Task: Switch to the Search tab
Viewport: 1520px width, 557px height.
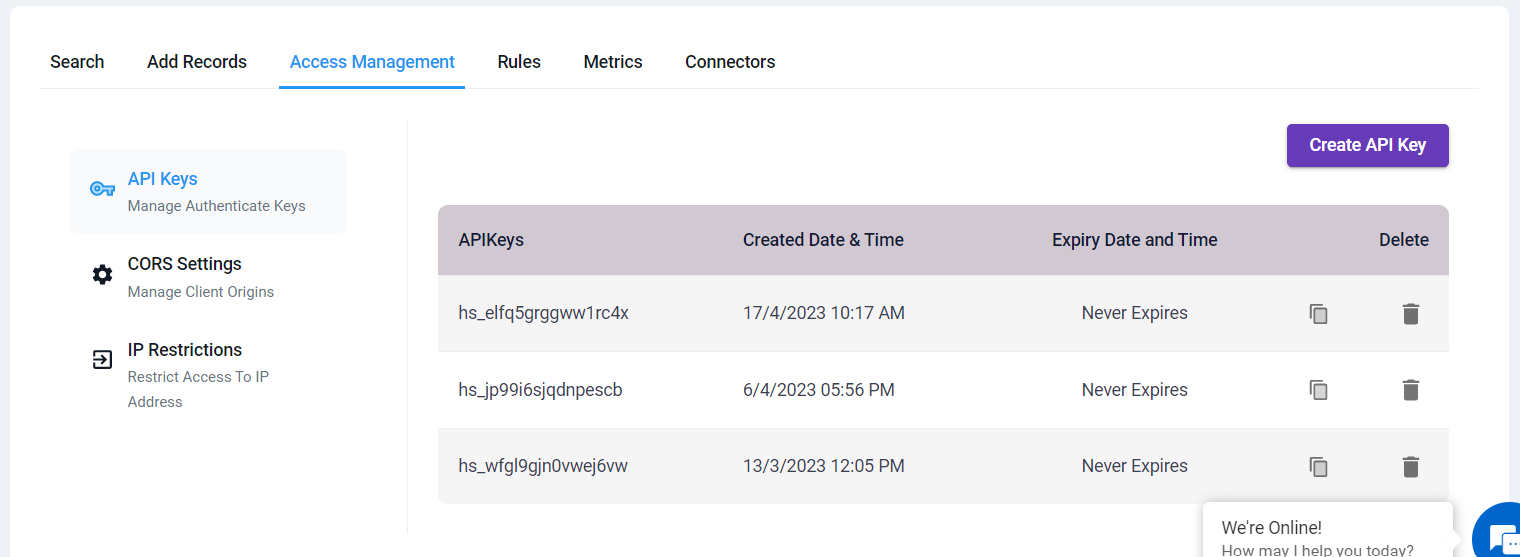Action: click(x=77, y=62)
